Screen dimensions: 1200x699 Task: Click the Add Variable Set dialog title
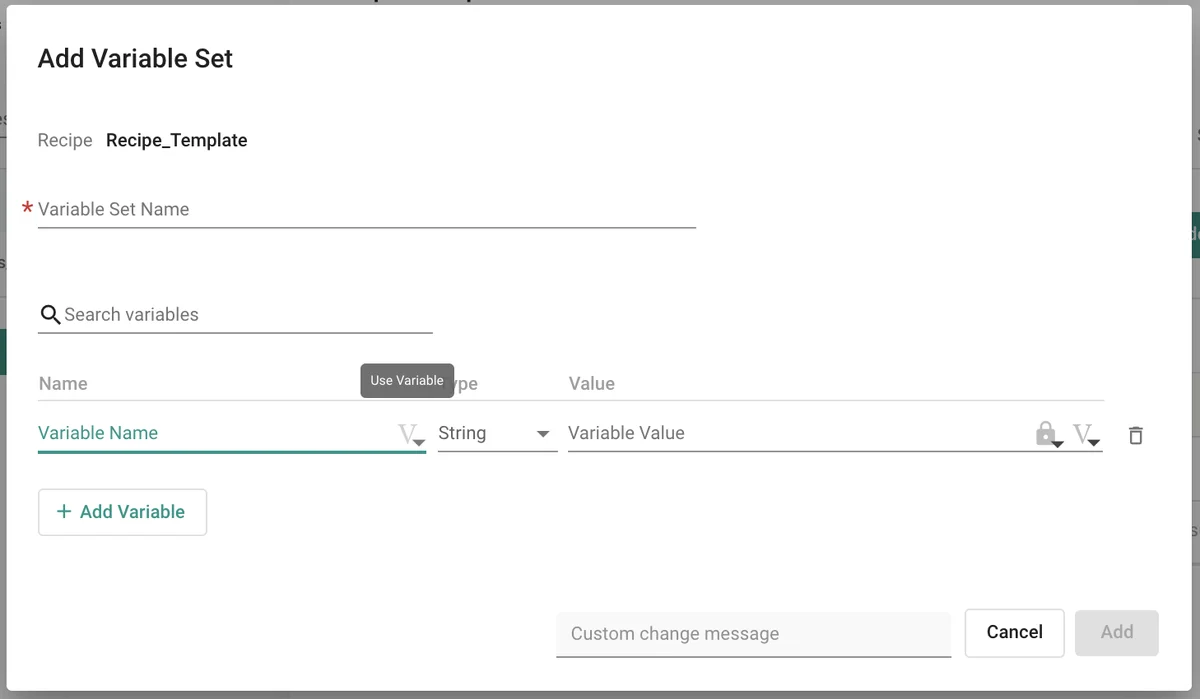(135, 59)
